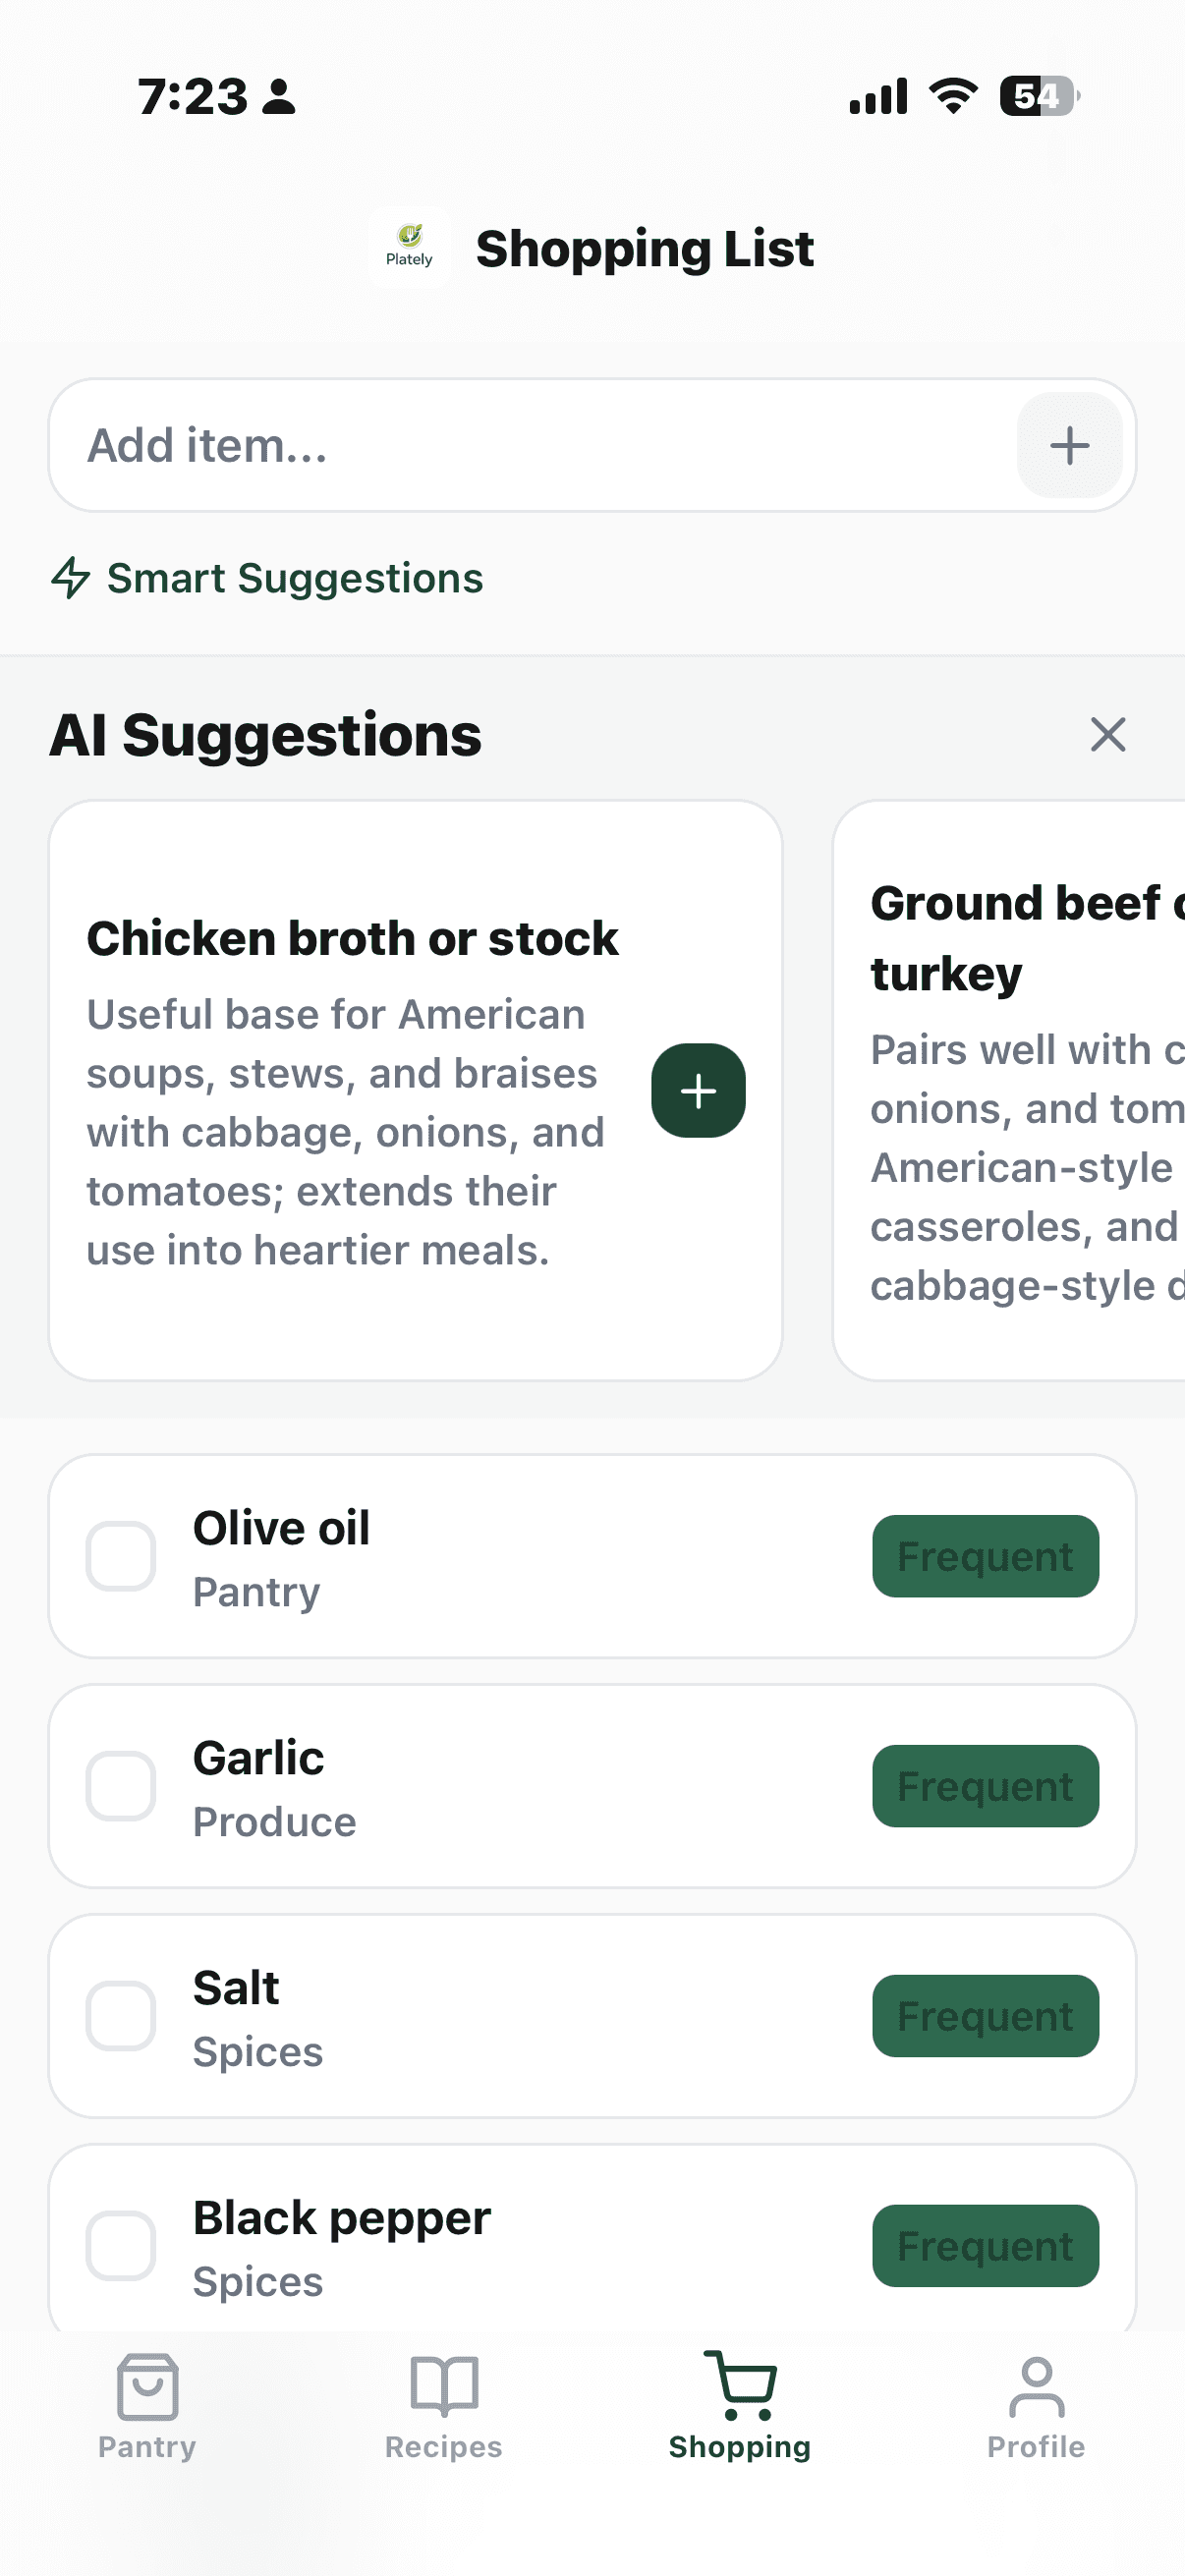Check off Black pepper

point(120,2246)
